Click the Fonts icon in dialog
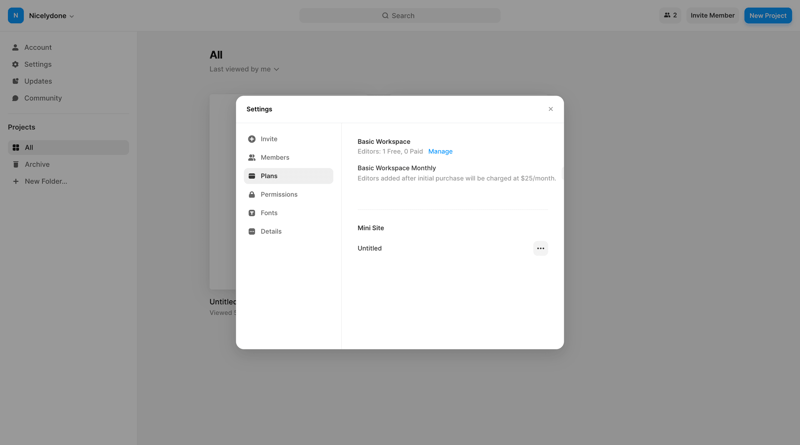Screen dimensions: 800x445 [252, 213]
